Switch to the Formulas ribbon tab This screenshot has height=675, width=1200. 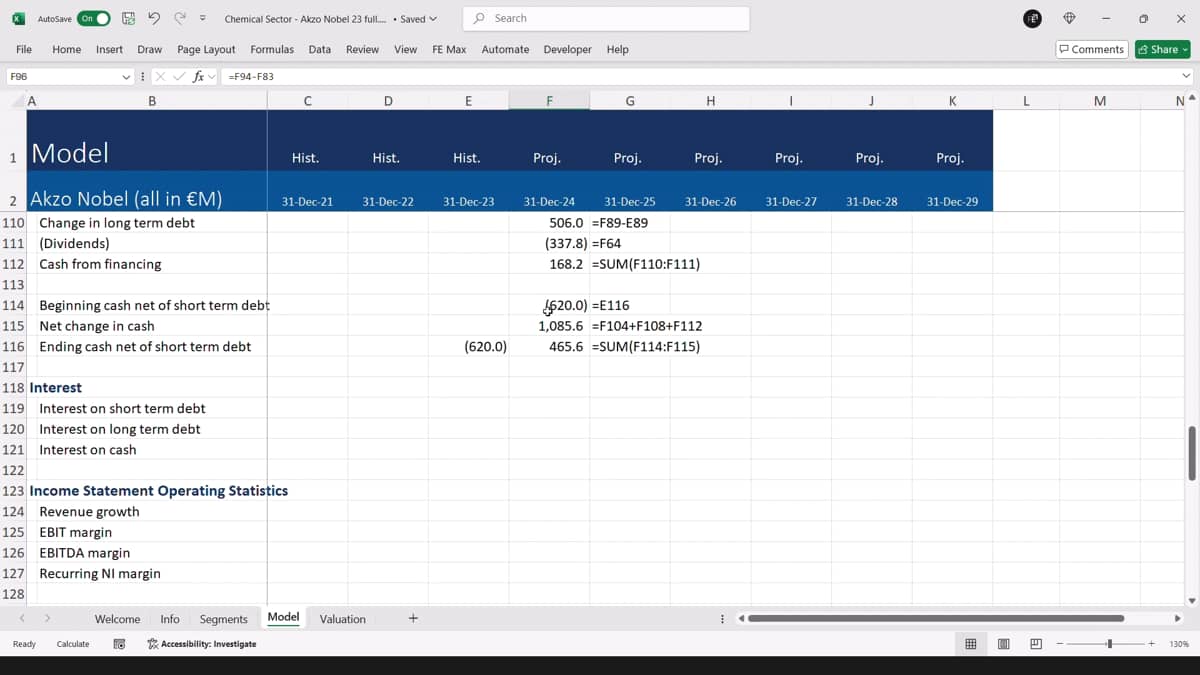click(x=272, y=49)
